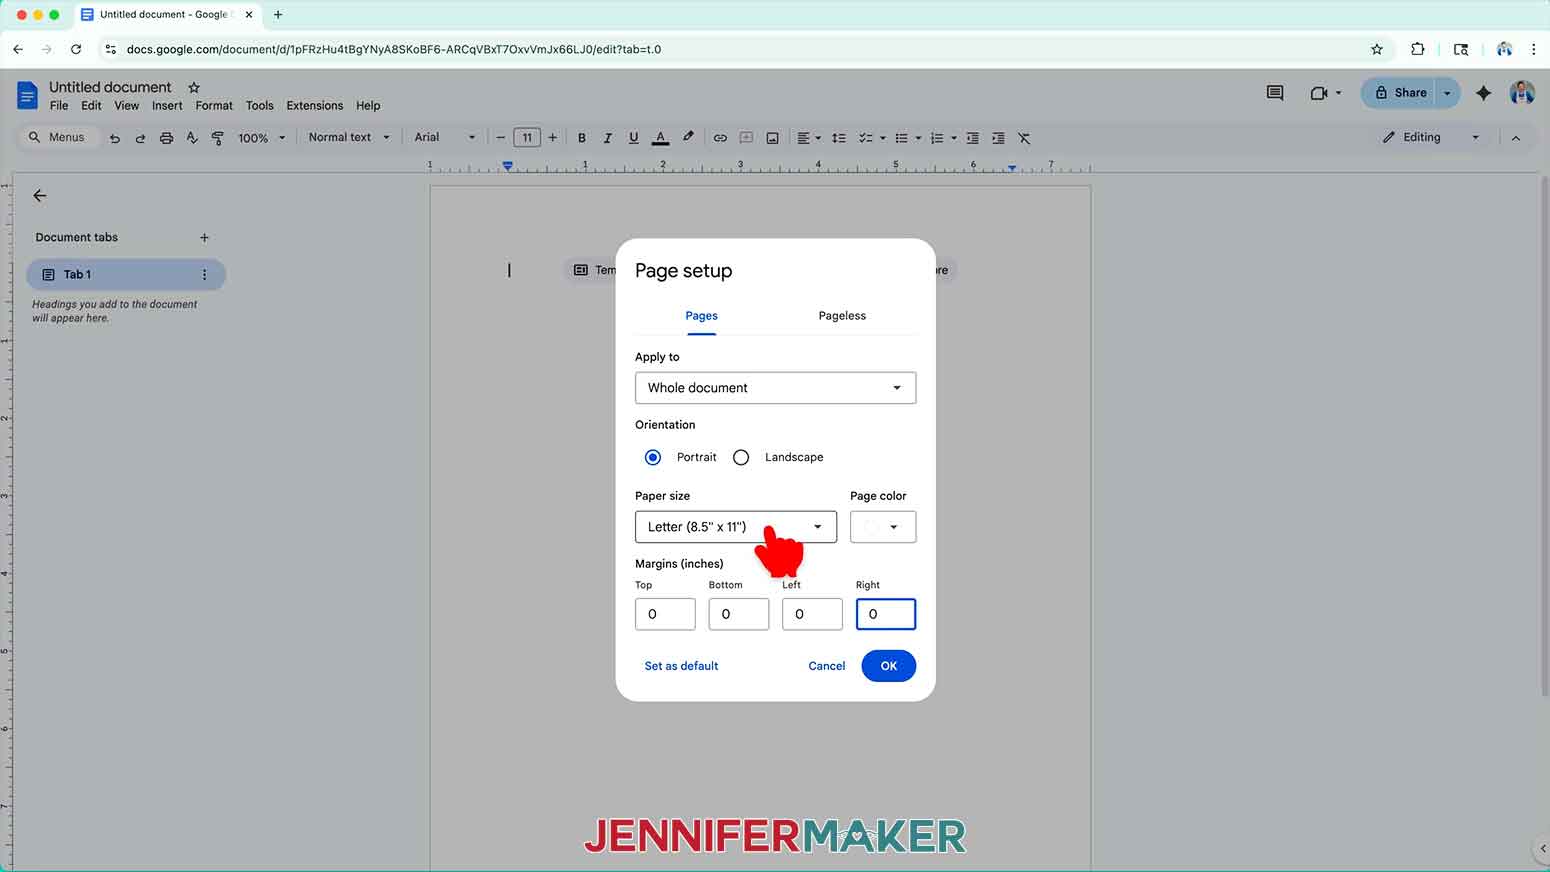Click the Increase indent icon
This screenshot has height=872, width=1550.
(998, 138)
